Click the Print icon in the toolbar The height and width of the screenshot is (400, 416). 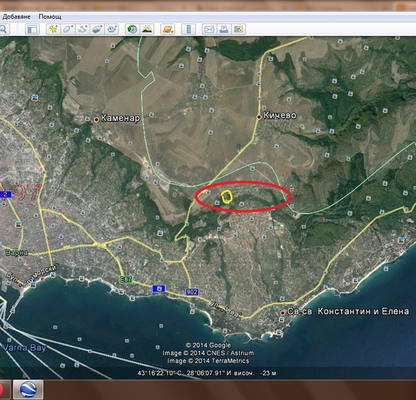[x=224, y=29]
